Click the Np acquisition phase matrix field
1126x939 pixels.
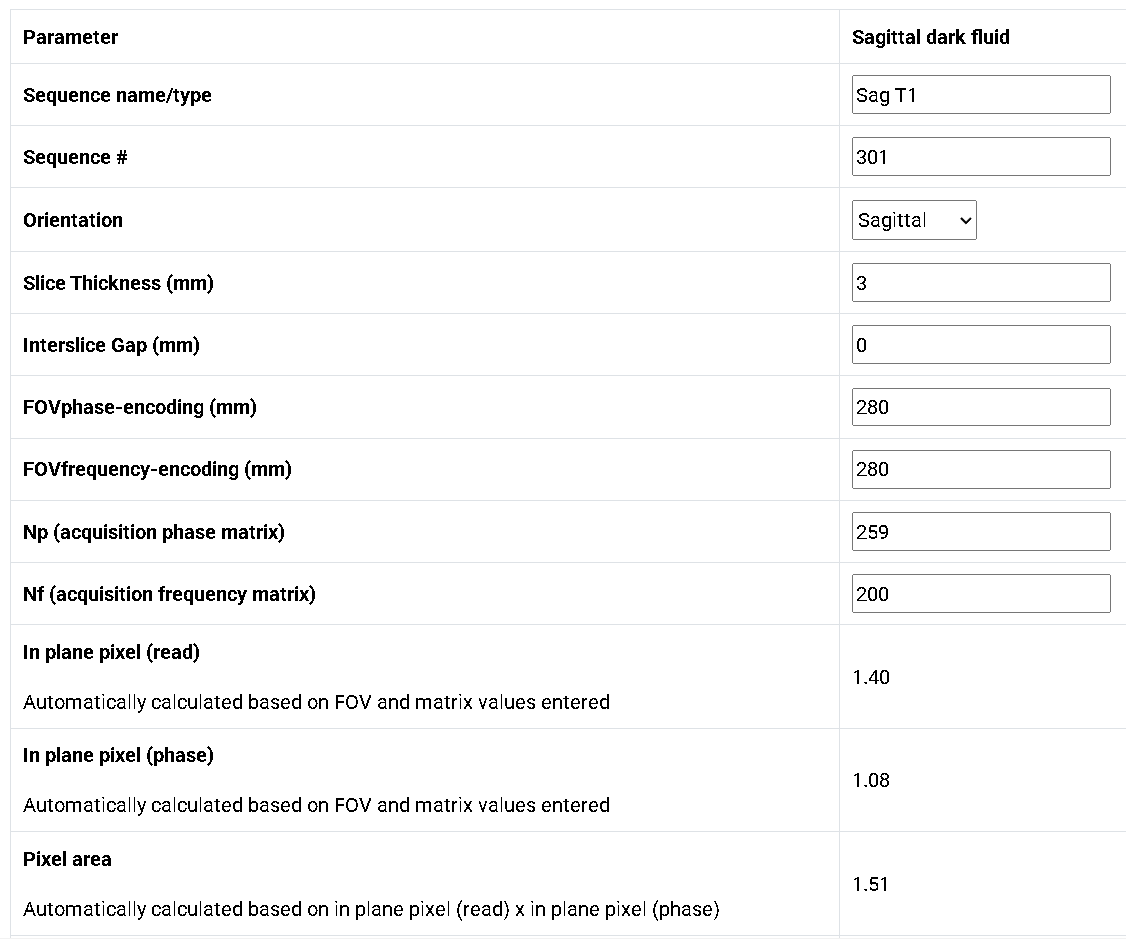point(981,532)
